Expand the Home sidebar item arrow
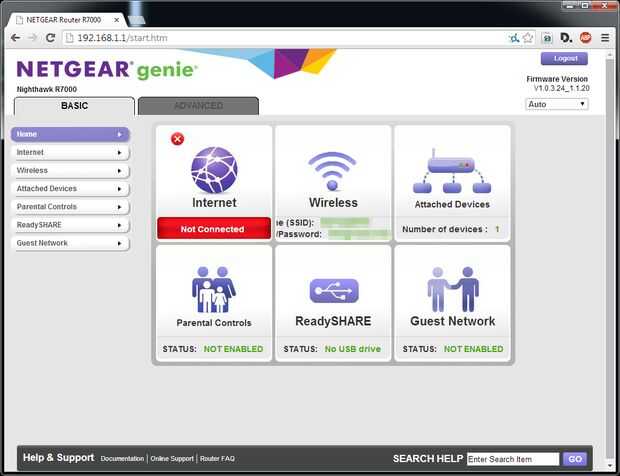This screenshot has width=620, height=476. (x=120, y=134)
